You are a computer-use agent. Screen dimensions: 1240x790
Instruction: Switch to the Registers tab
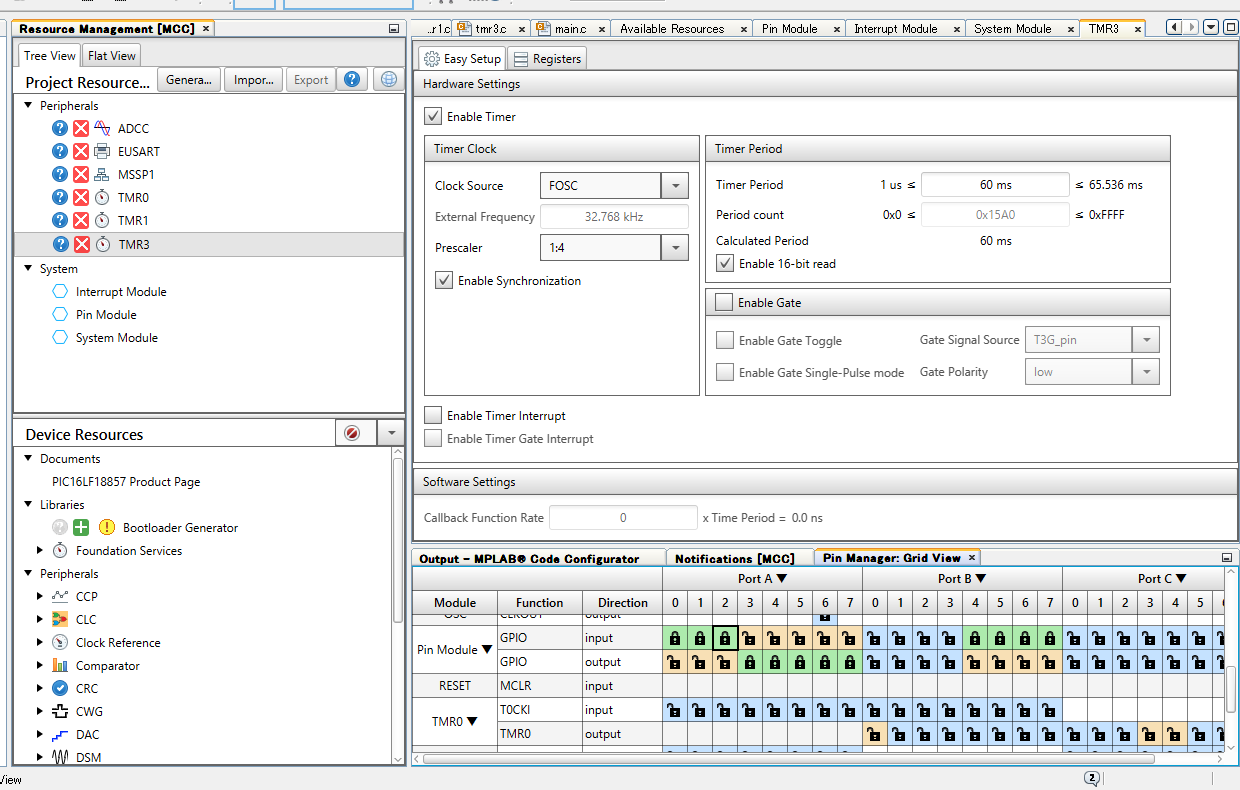coord(547,59)
